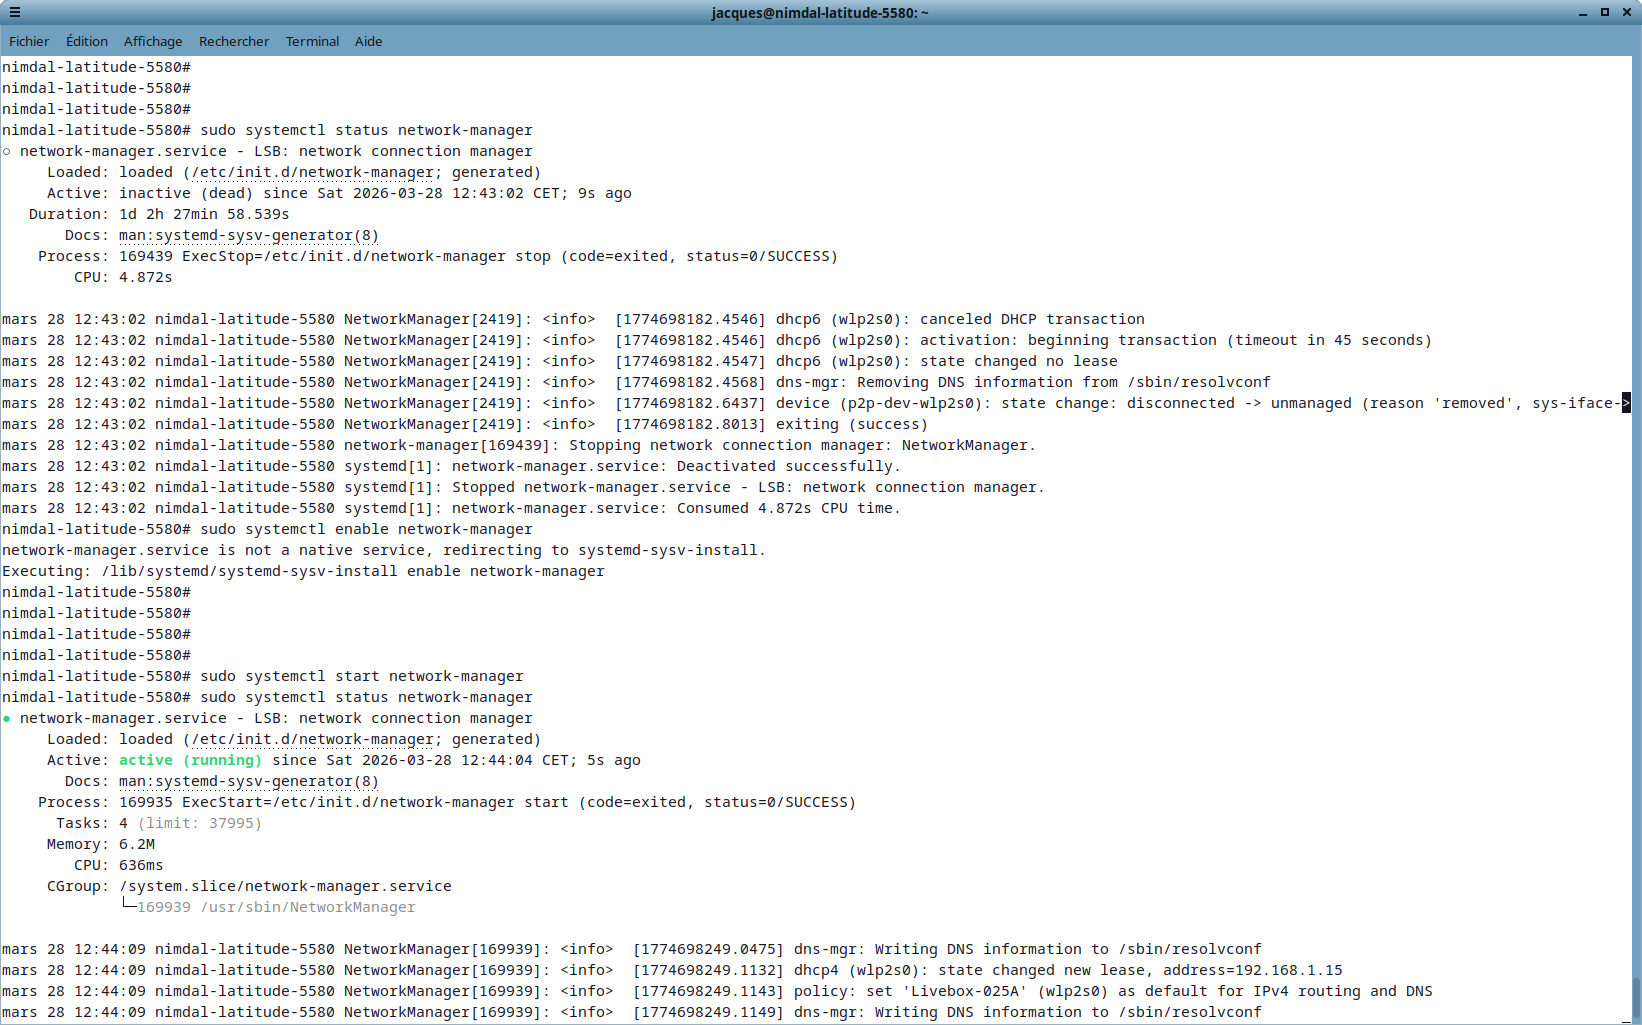Close the terminal window
Viewport: 1642px width, 1025px height.
[x=1627, y=13]
